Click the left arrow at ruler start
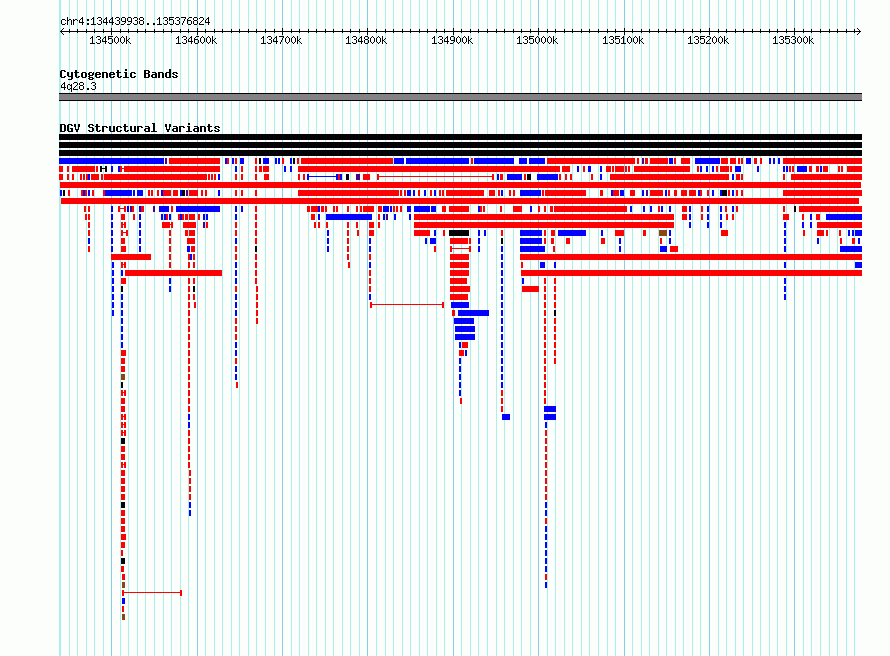The image size is (890, 656). 62,31
